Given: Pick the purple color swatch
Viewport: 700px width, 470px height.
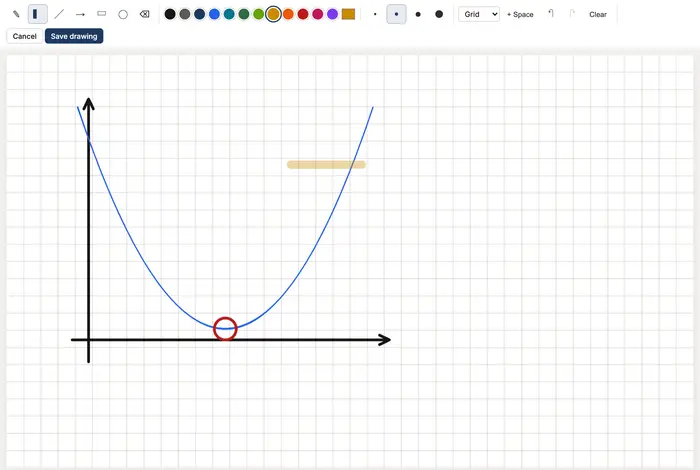Looking at the screenshot, I should click(x=332, y=14).
